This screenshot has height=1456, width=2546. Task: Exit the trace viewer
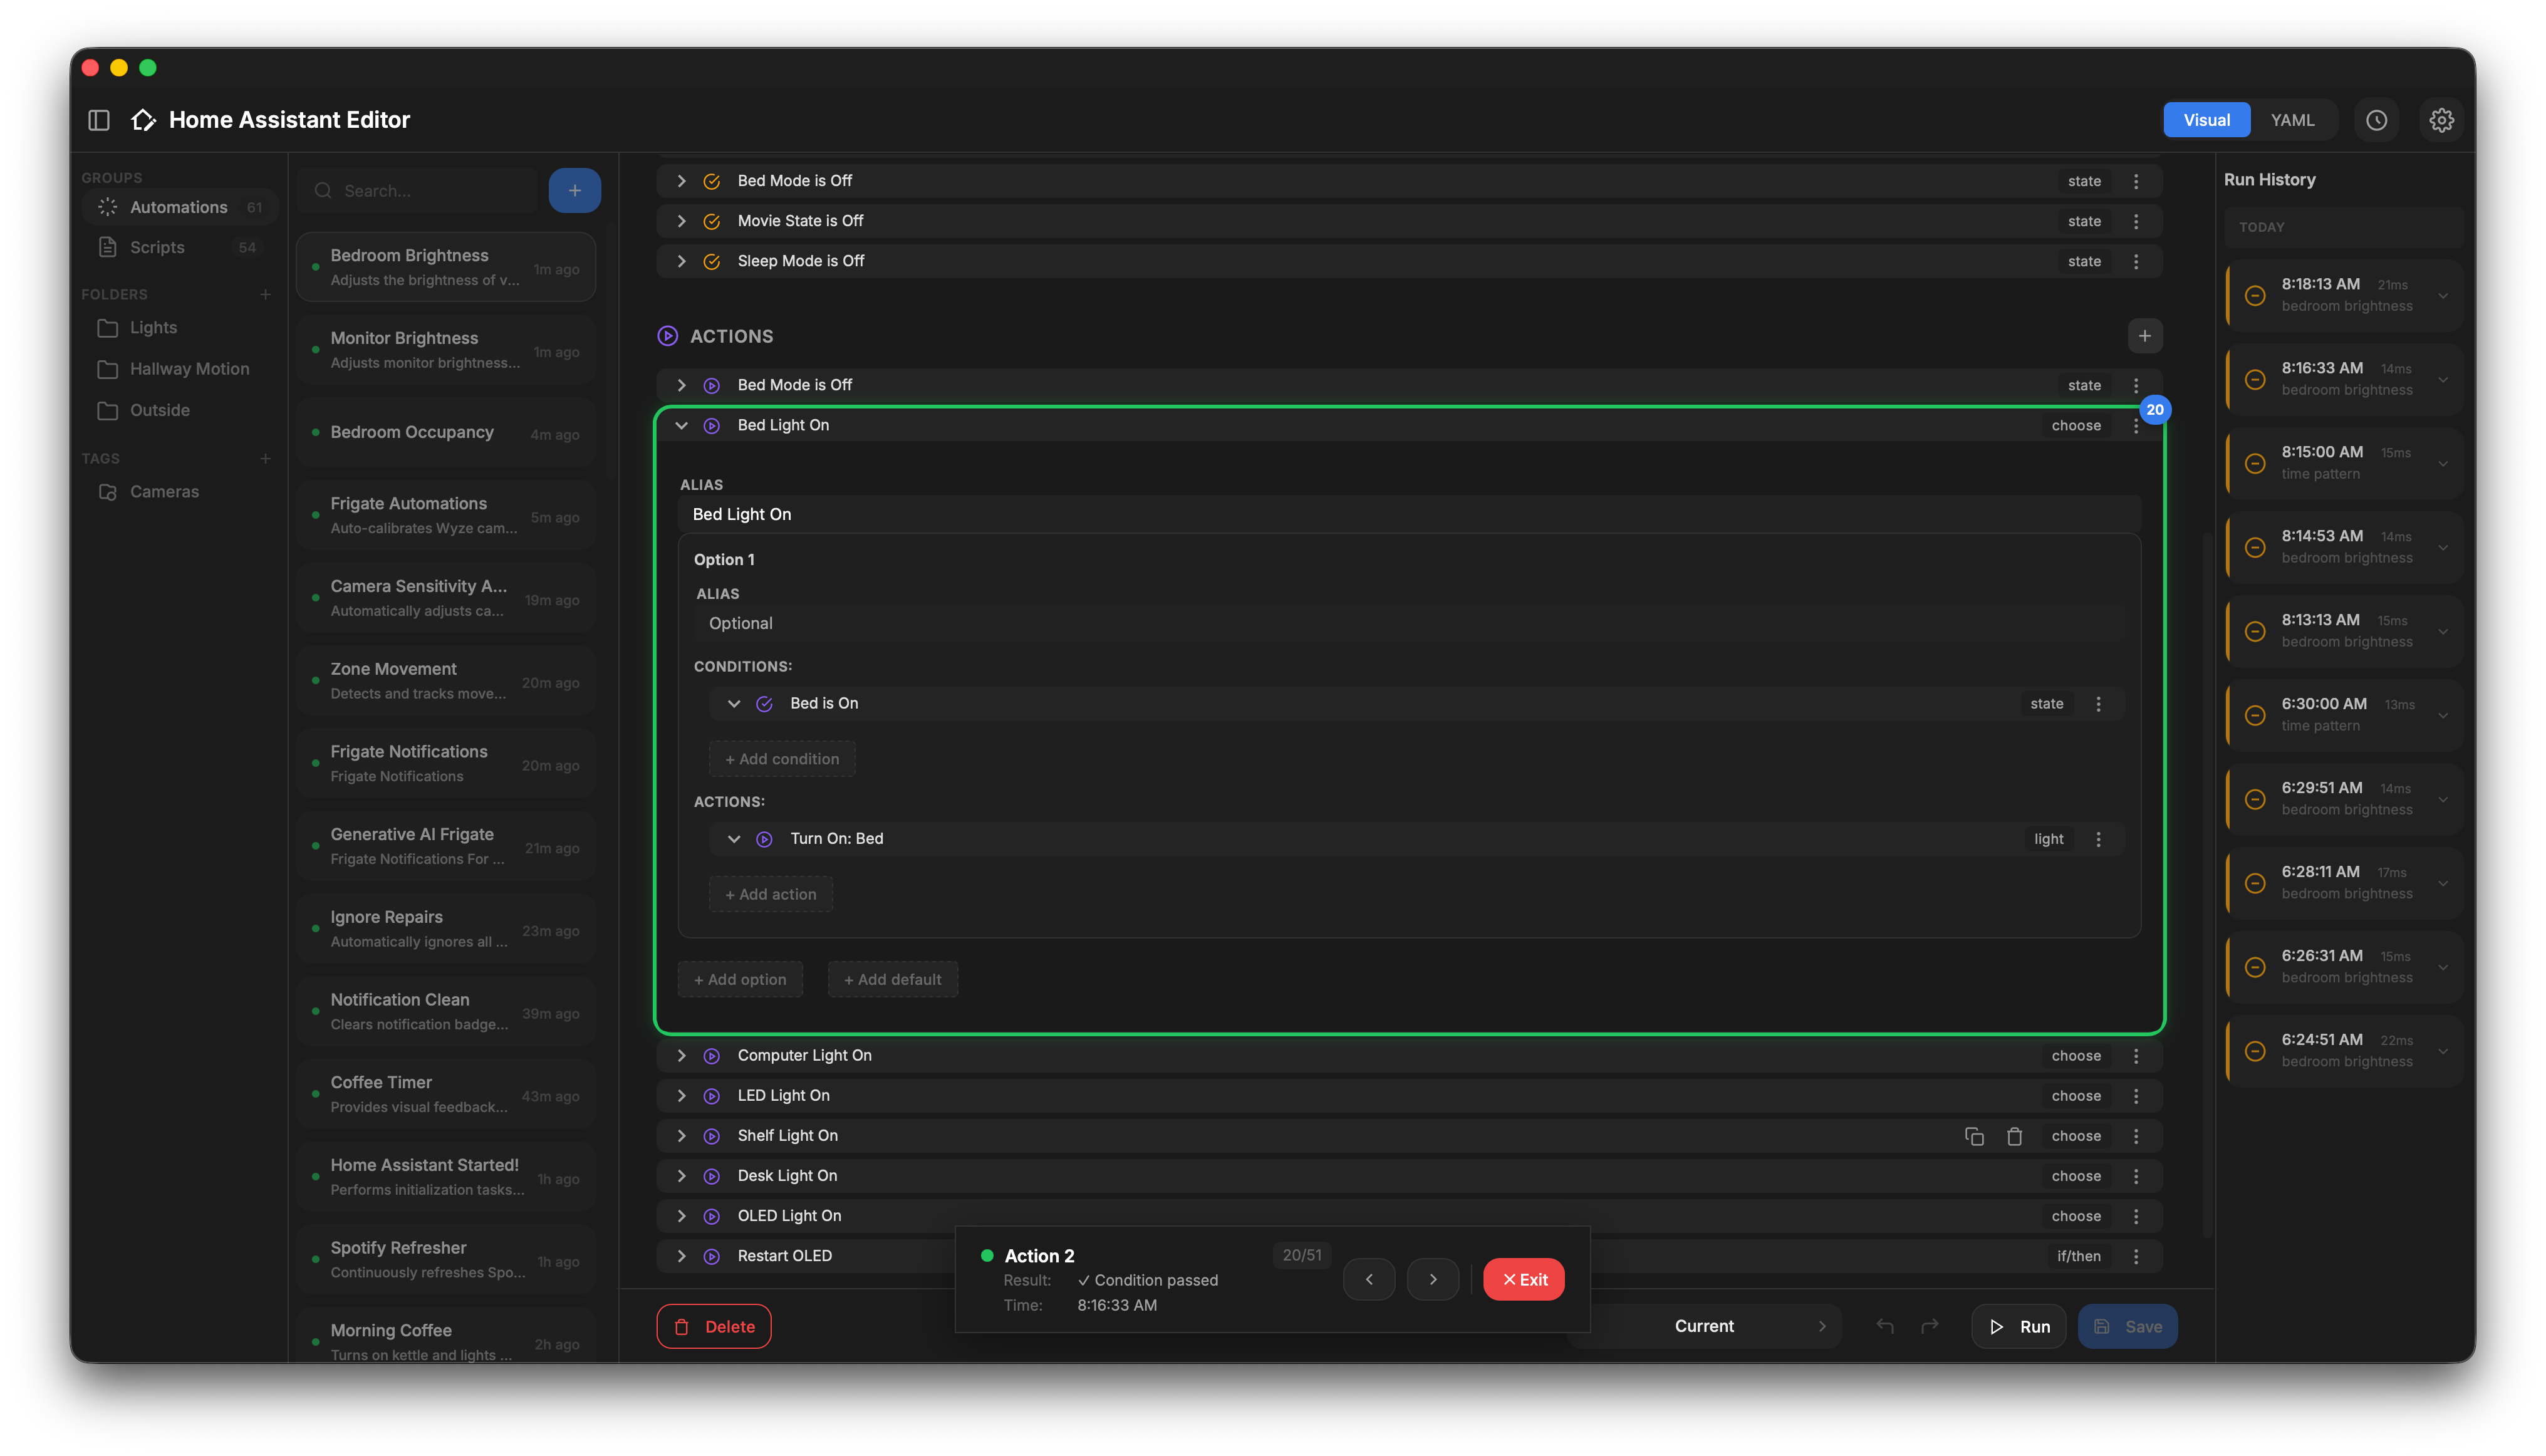click(1524, 1279)
